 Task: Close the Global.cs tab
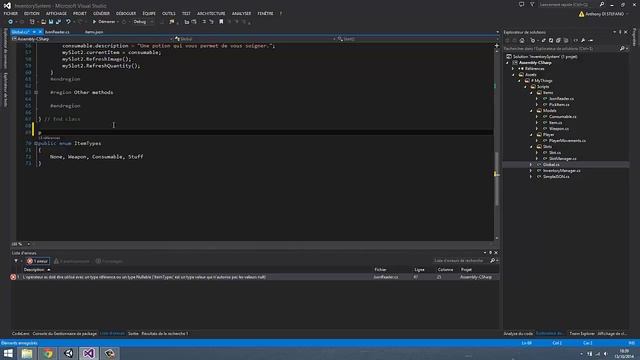pyautogui.click(x=40, y=32)
